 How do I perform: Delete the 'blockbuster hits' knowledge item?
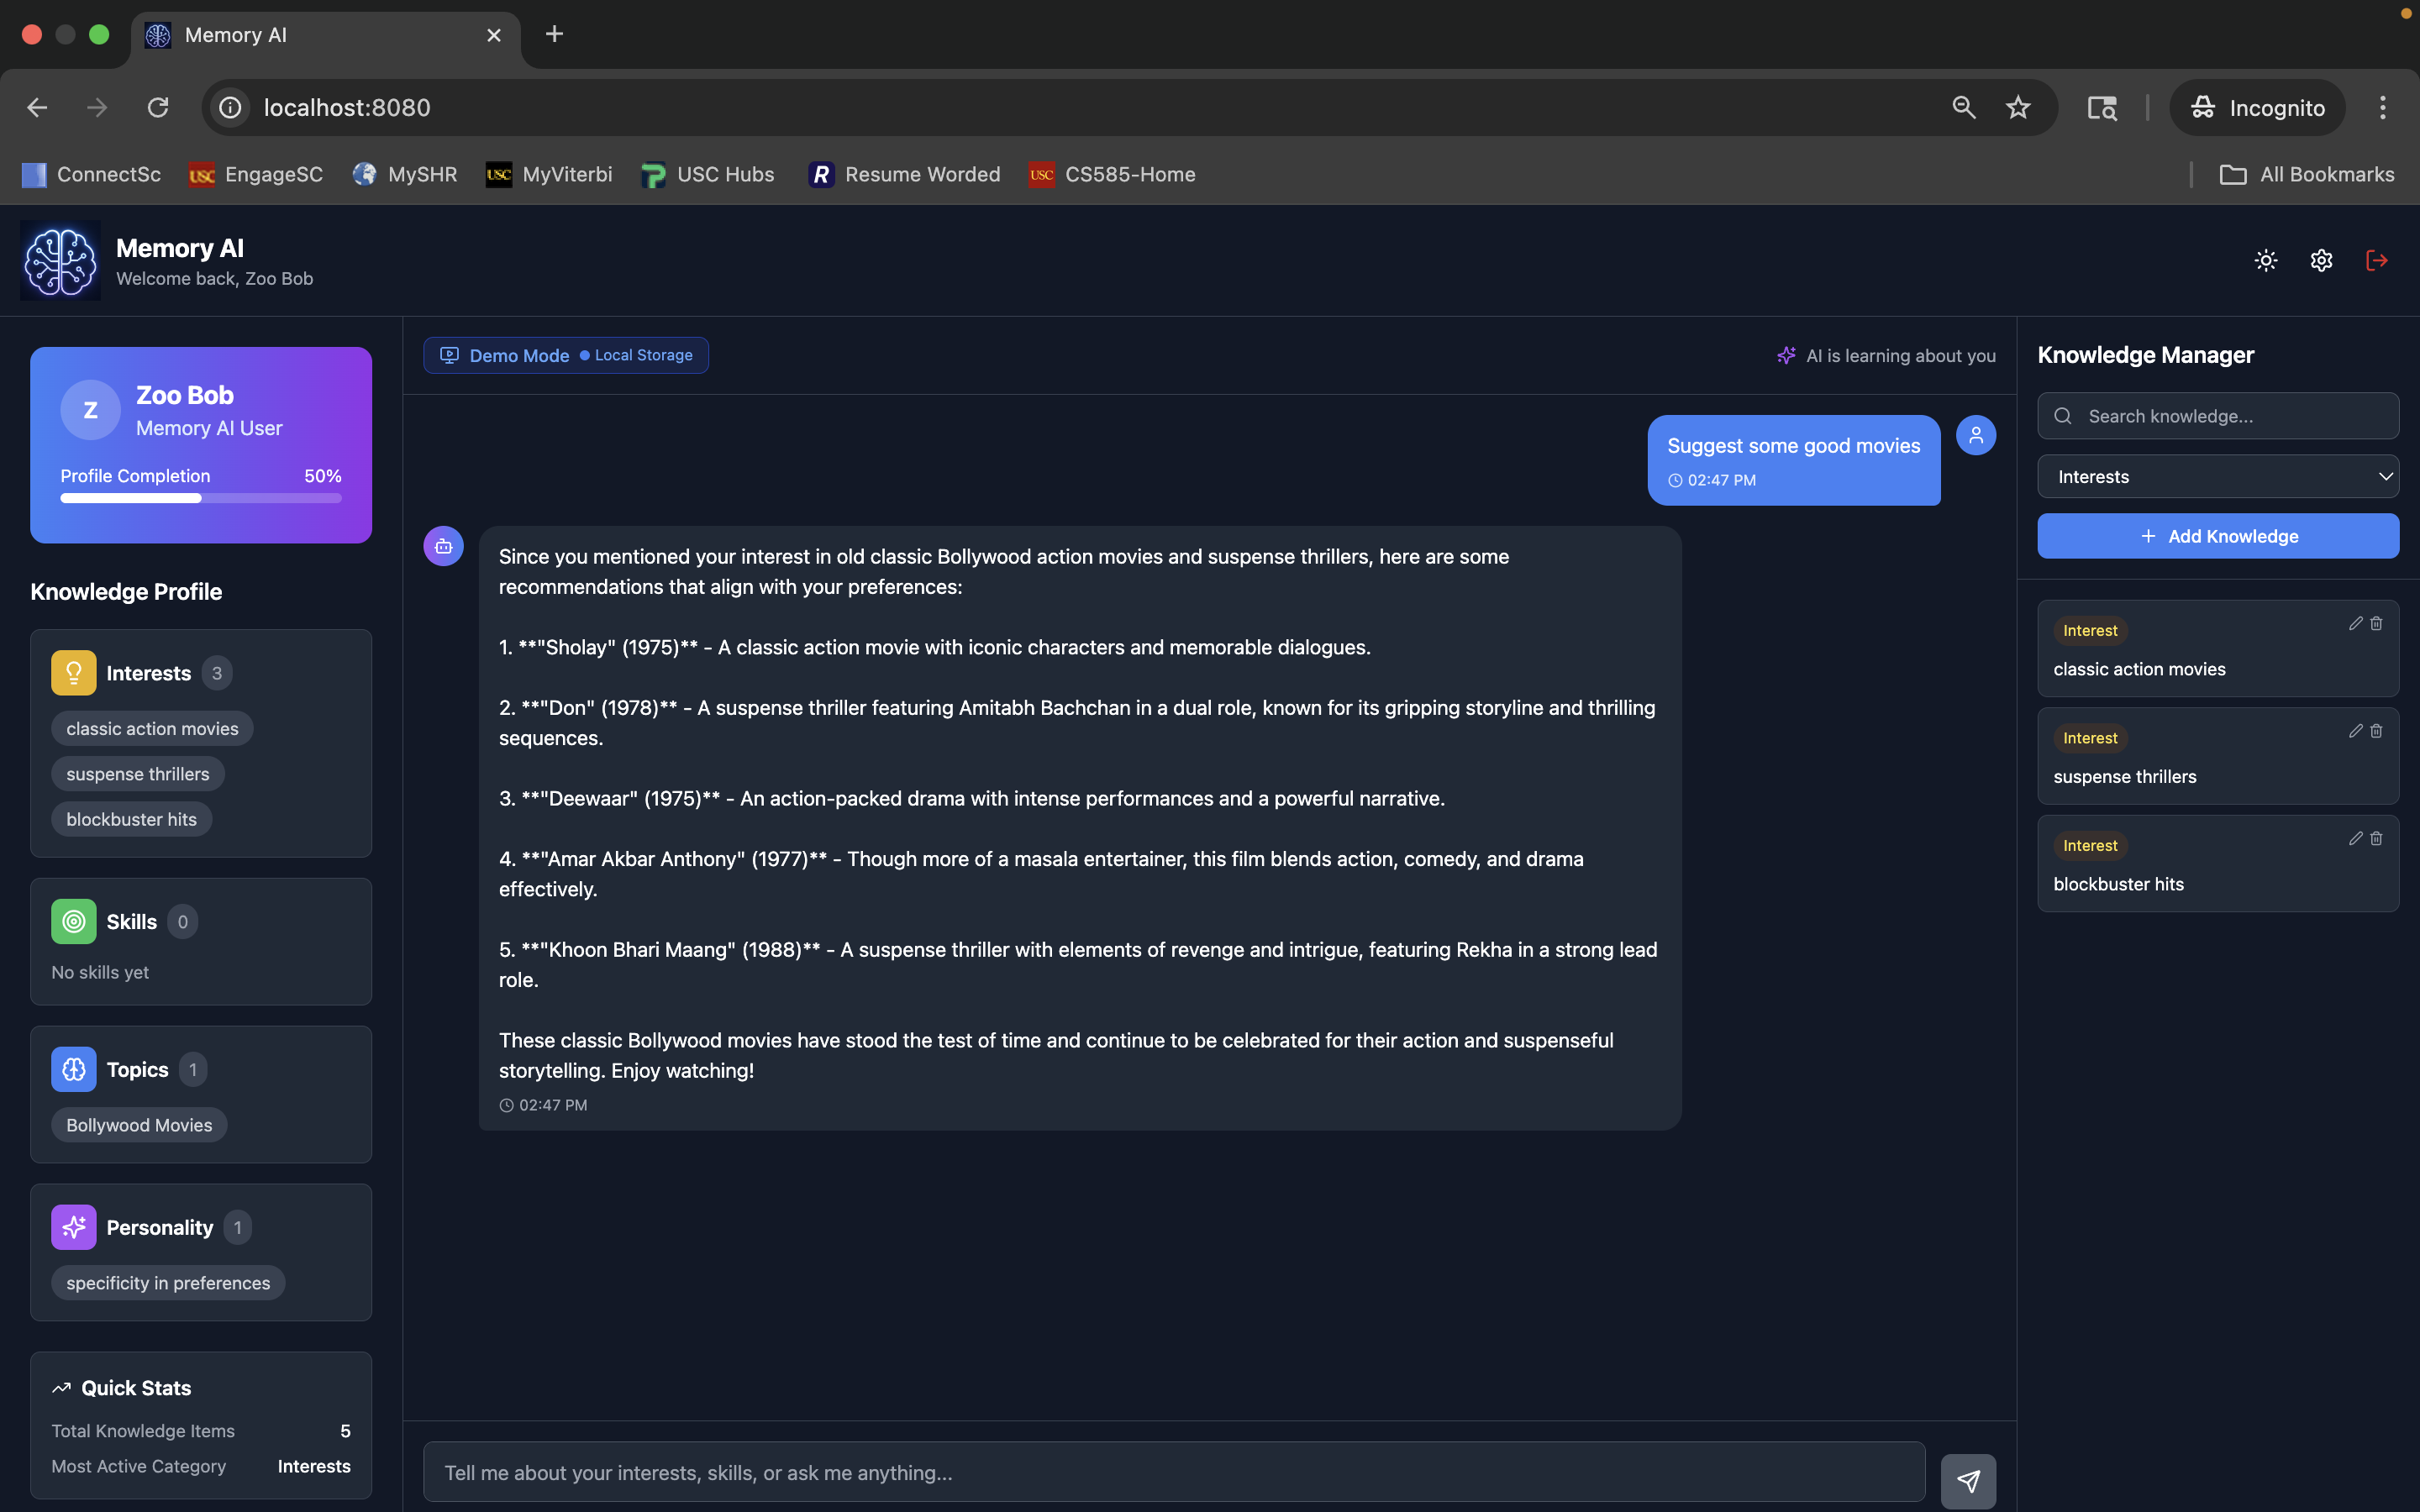tap(2377, 839)
